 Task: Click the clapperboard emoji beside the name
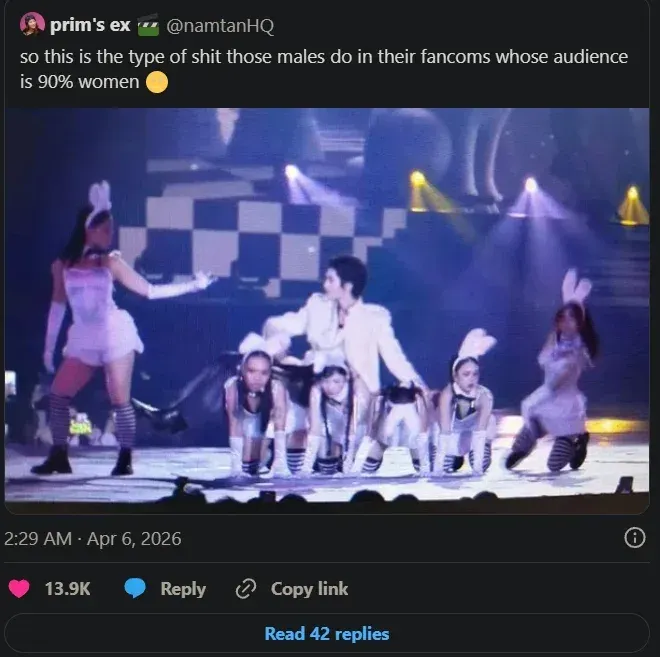point(149,24)
